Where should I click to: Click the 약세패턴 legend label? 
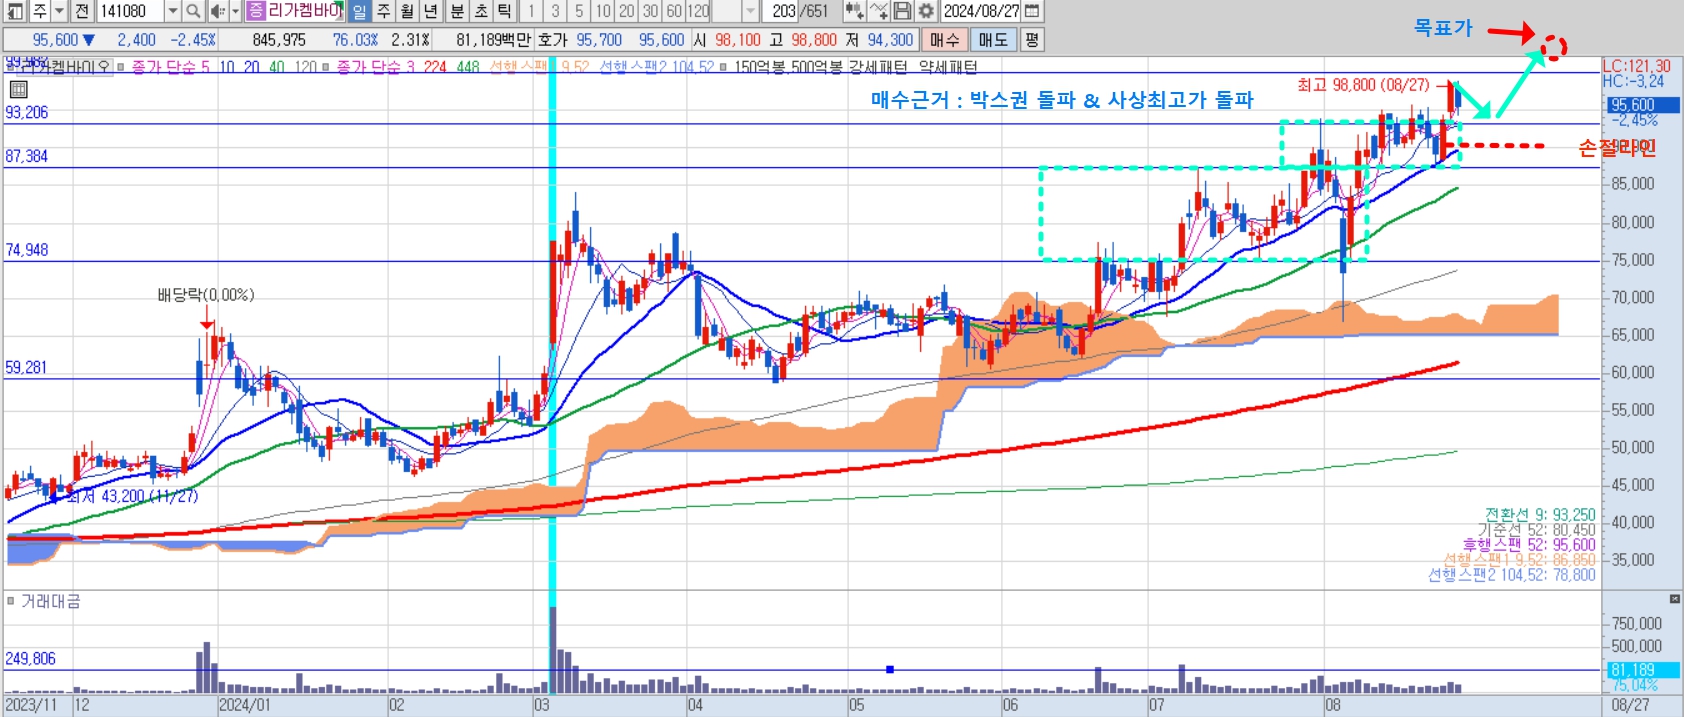(x=948, y=67)
